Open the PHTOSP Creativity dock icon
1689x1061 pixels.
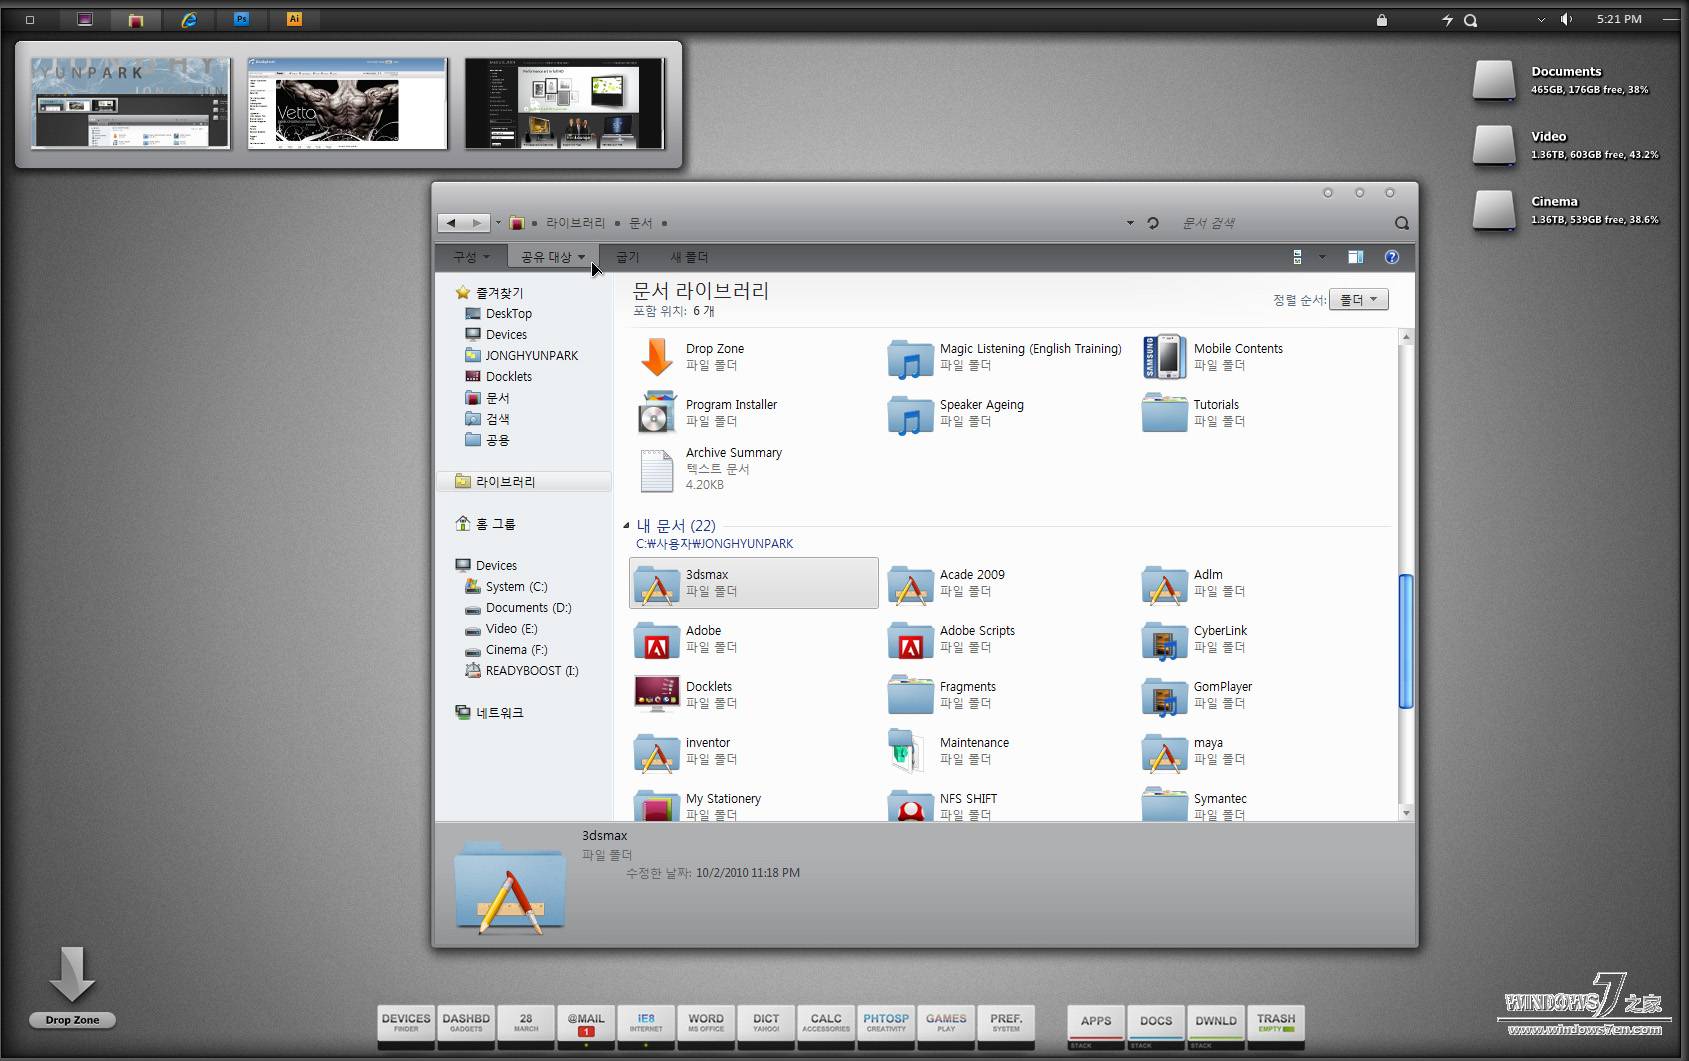click(886, 1025)
